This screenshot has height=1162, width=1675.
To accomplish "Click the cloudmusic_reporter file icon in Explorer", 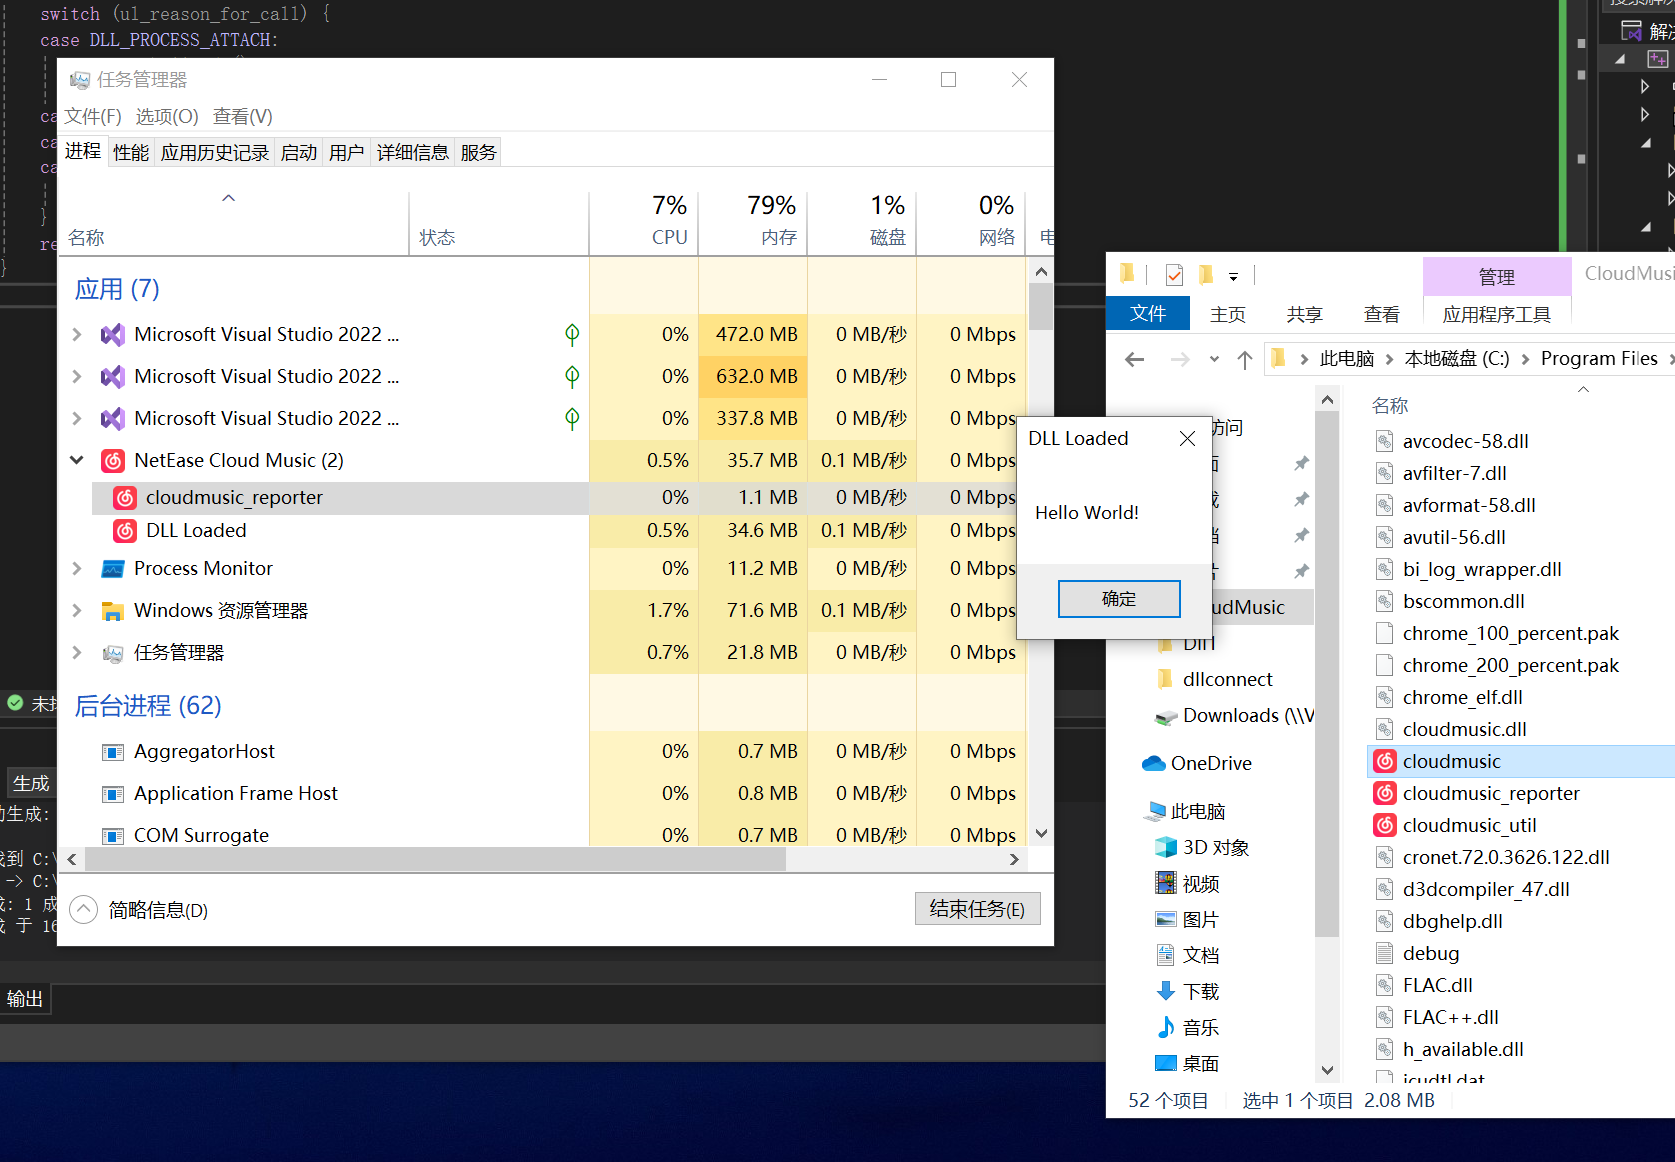I will 1385,794.
